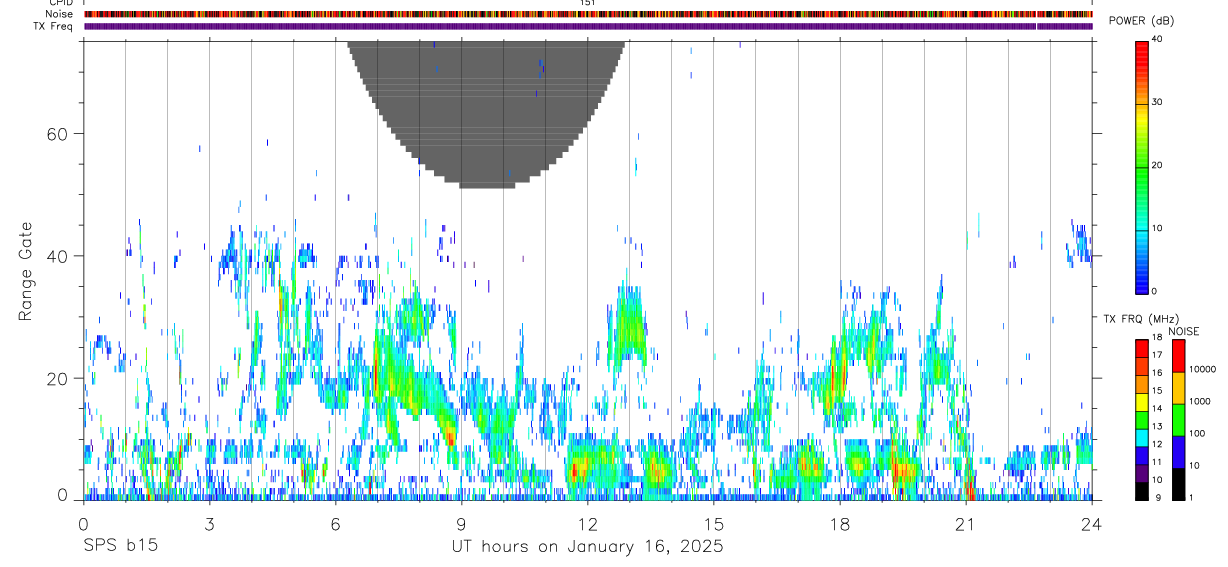This screenshot has width=1228, height=567.
Task: Click the 11 label in the TX FRQ legend
Action: [1158, 462]
